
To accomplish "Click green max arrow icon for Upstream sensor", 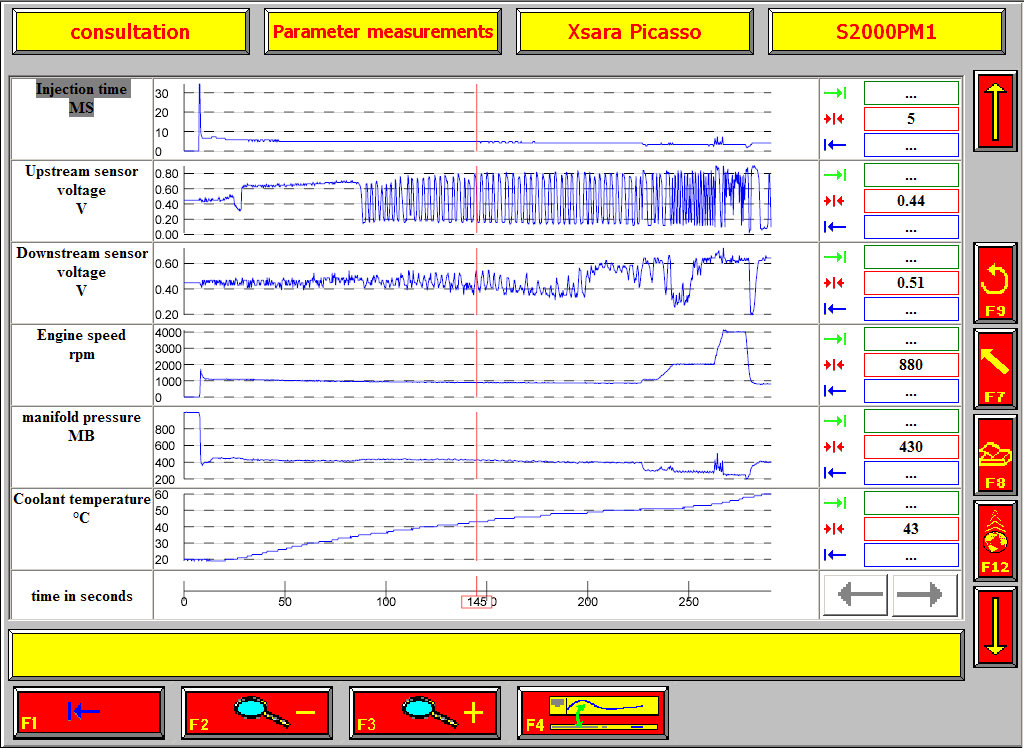I will coord(835,175).
